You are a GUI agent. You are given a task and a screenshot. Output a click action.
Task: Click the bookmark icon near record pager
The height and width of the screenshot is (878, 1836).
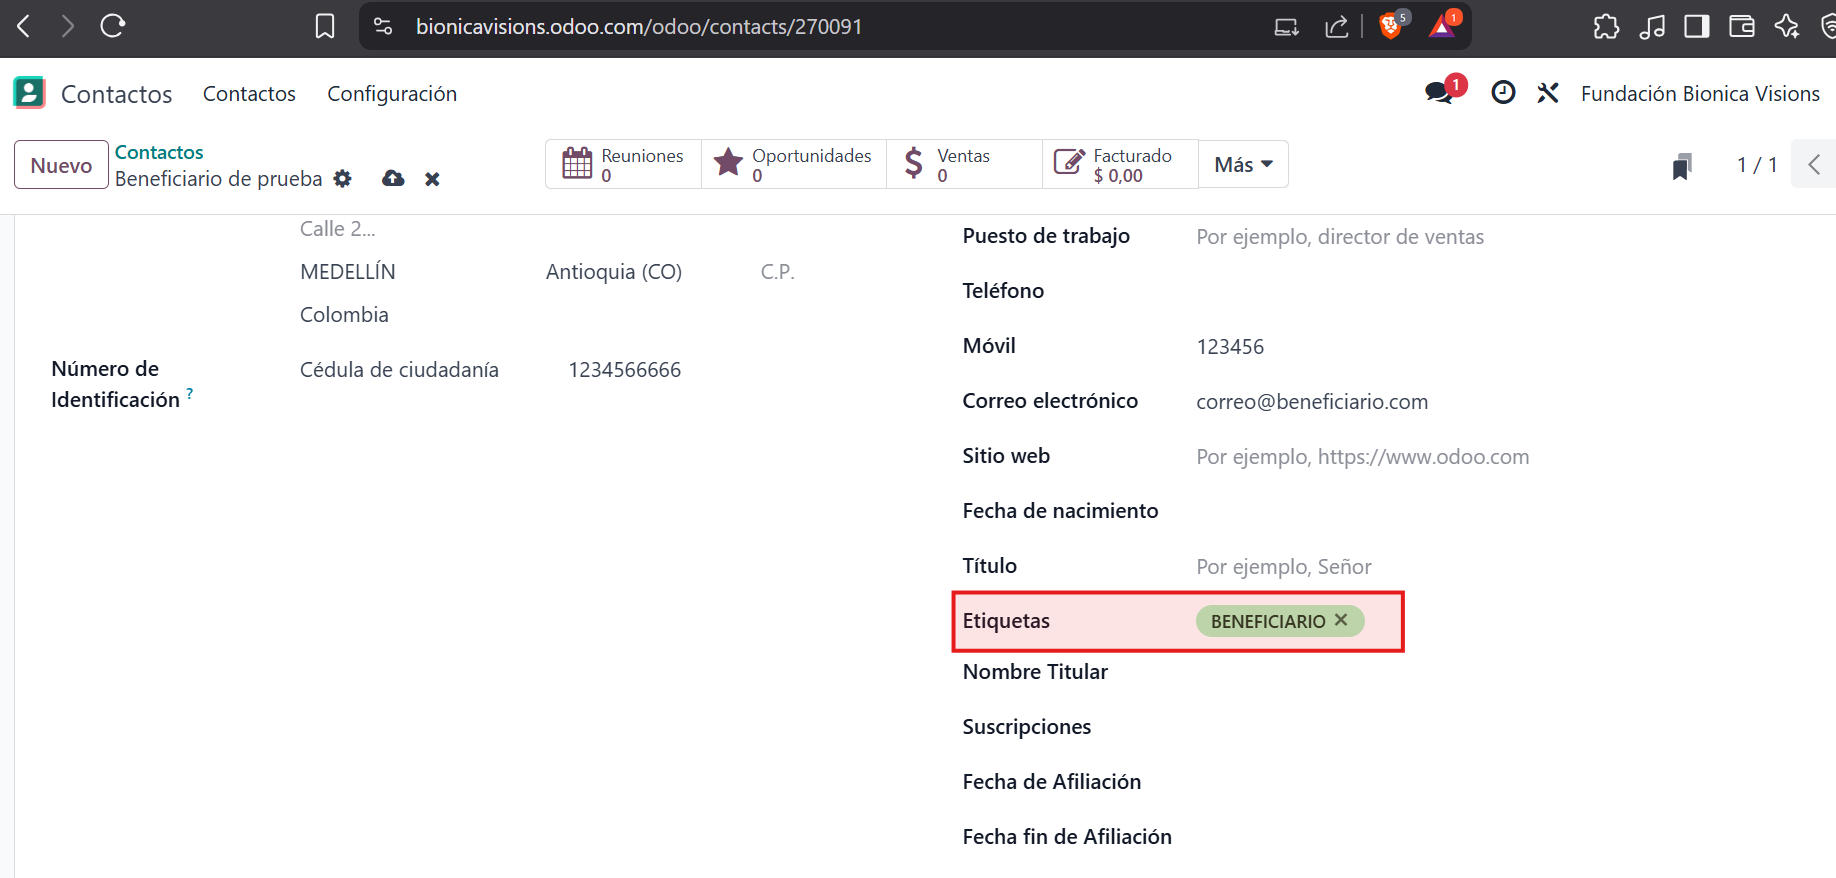1681,166
